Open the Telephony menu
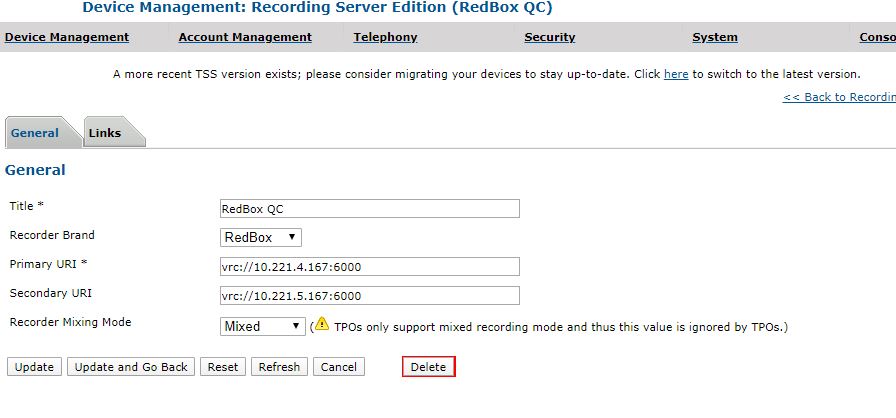The height and width of the screenshot is (418, 896). point(385,37)
